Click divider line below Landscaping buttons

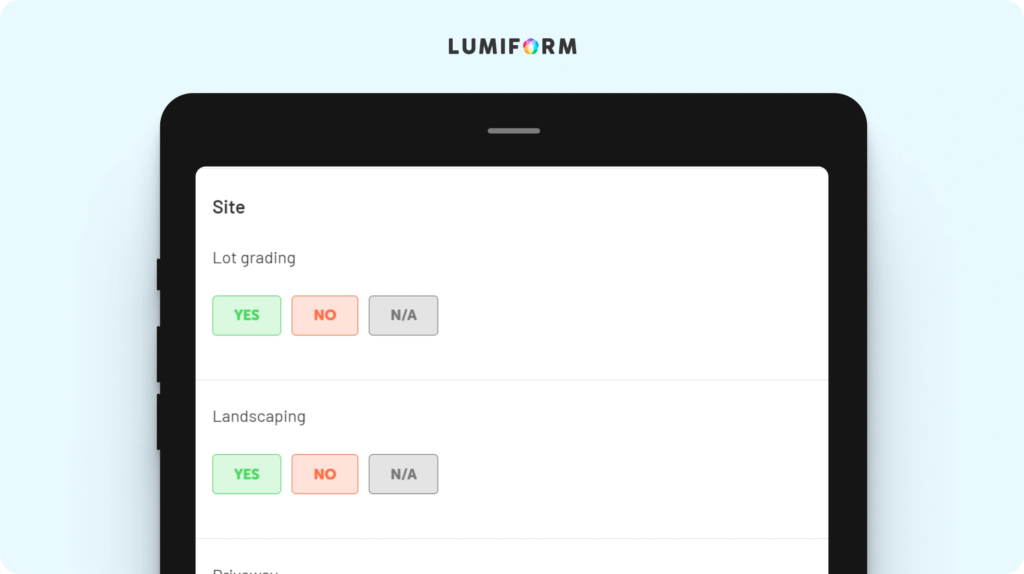[x=512, y=539]
